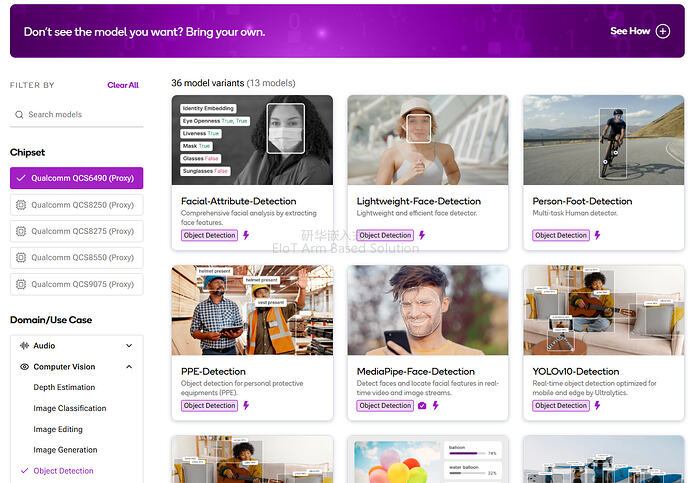Deselect the Qualcomm QCS6490 (Proxy) chipset filter
Viewport: 690px width, 483px height.
click(77, 178)
